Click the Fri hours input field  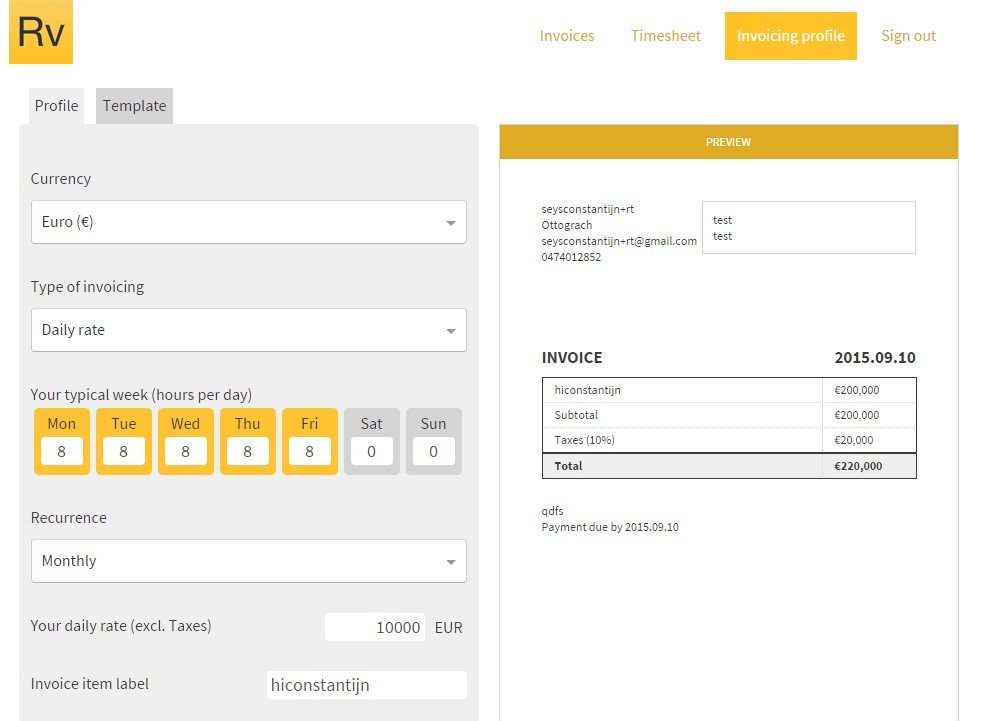(x=310, y=451)
